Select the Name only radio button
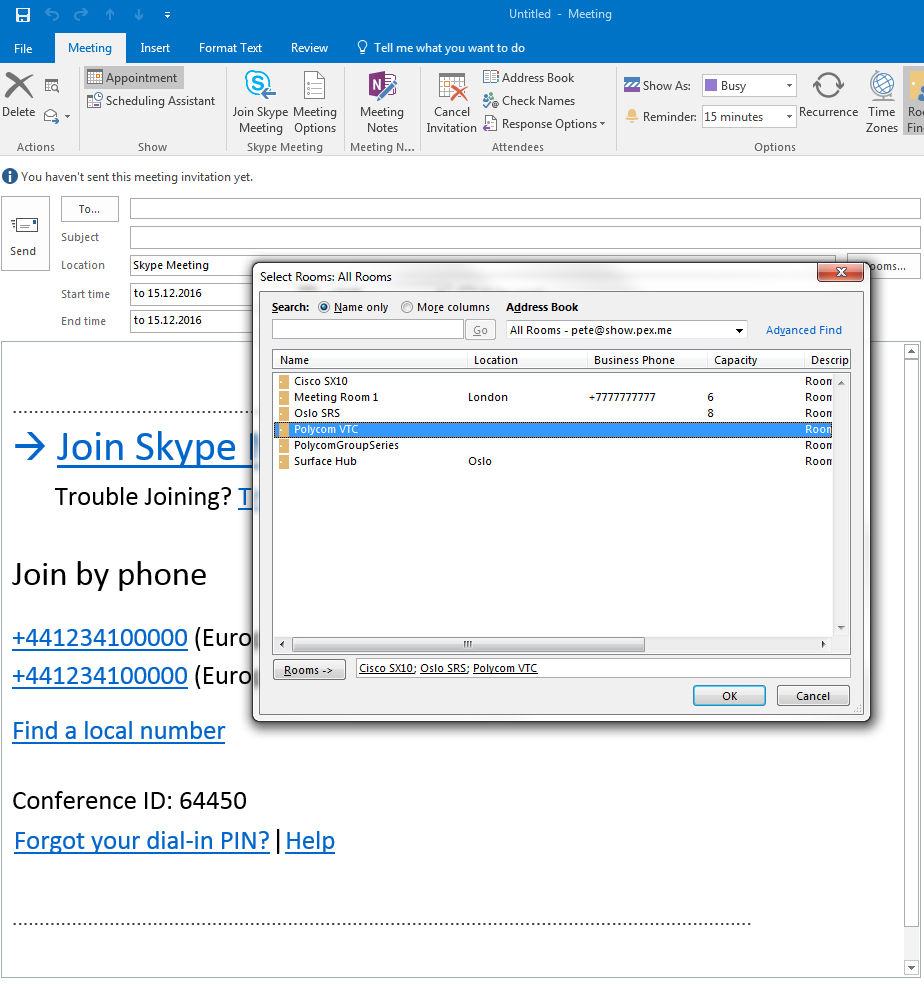The image size is (924, 984). (324, 307)
